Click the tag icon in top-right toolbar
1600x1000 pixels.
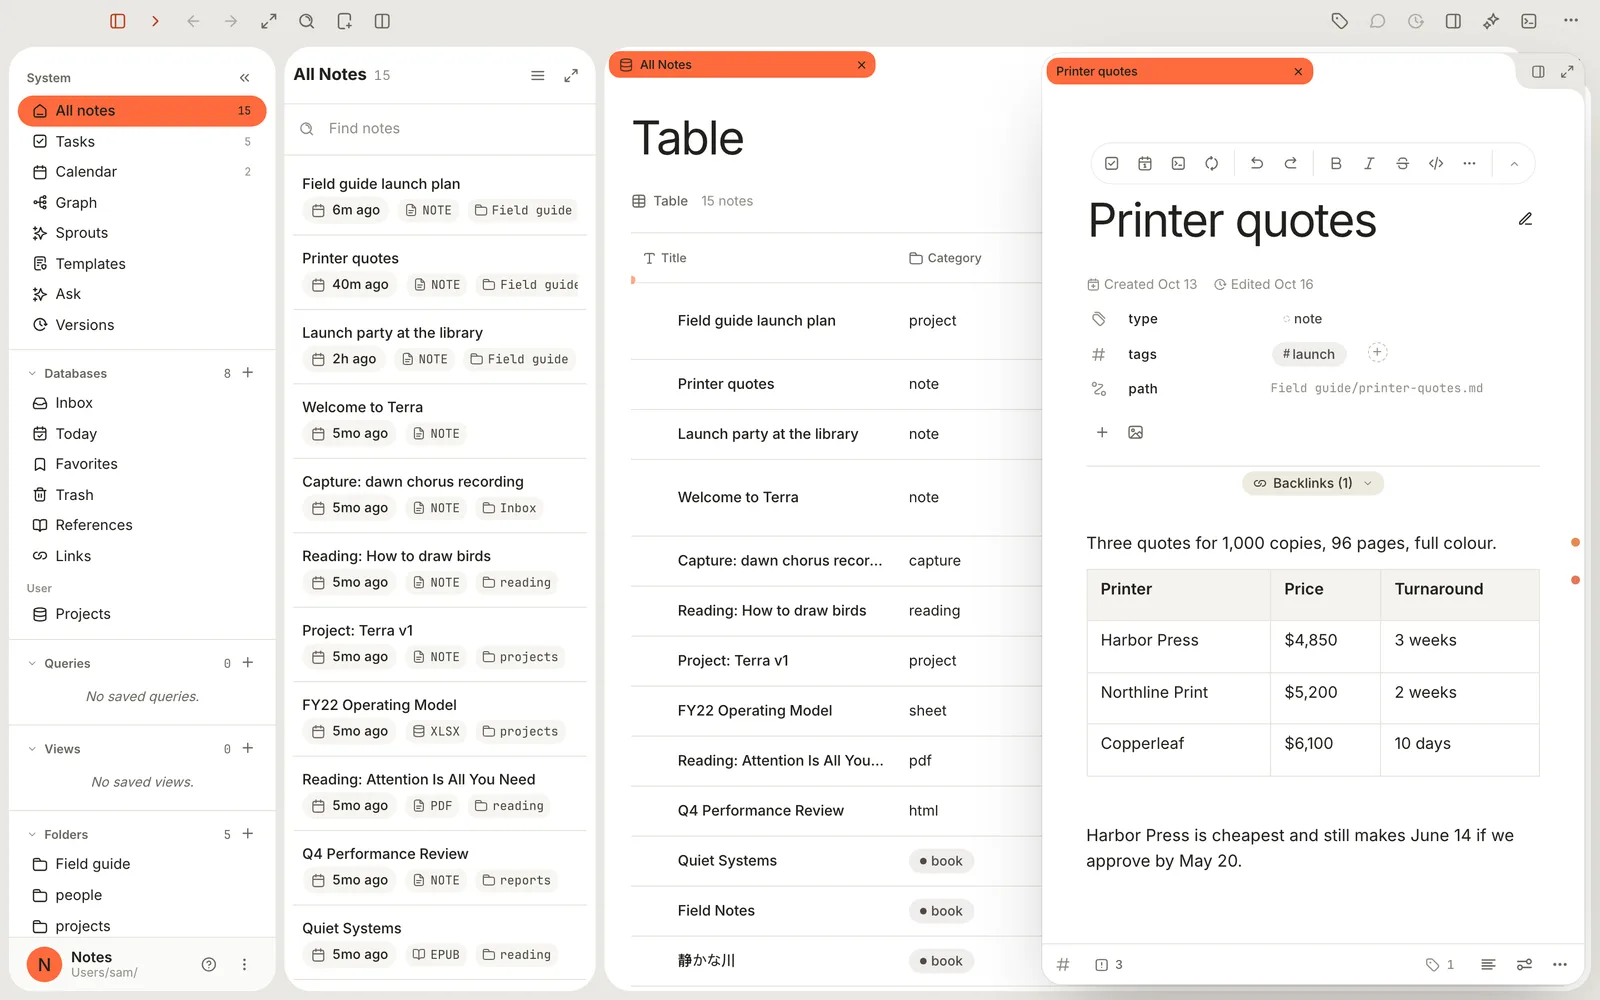pyautogui.click(x=1340, y=21)
